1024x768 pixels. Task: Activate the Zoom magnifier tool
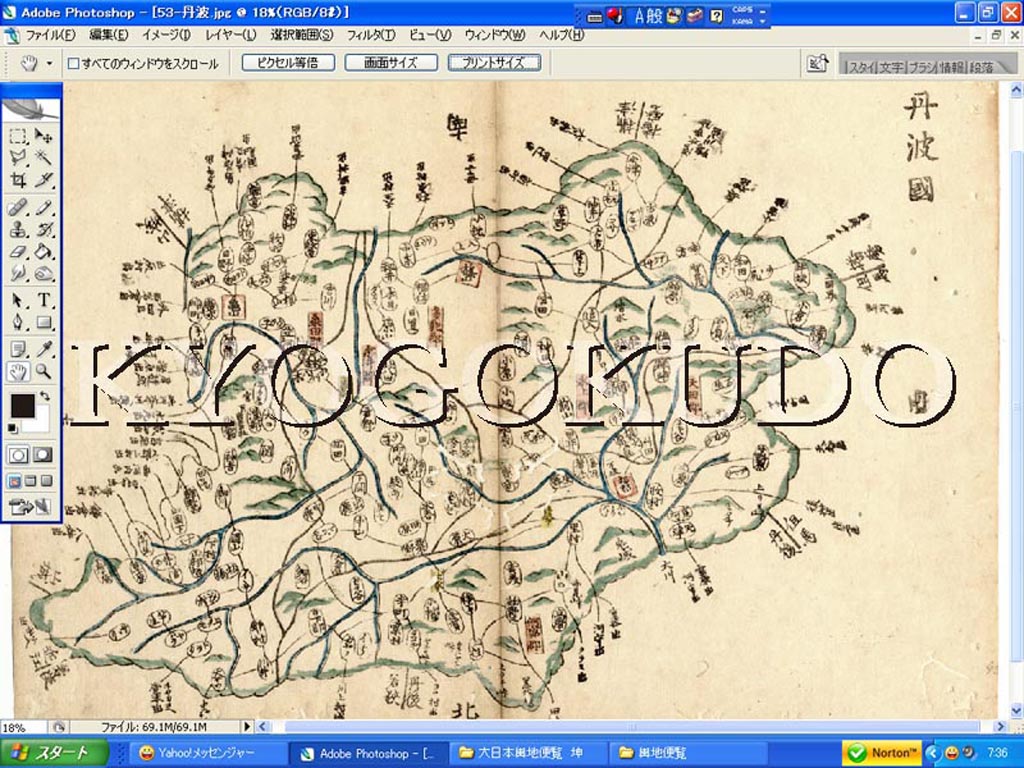pos(44,372)
